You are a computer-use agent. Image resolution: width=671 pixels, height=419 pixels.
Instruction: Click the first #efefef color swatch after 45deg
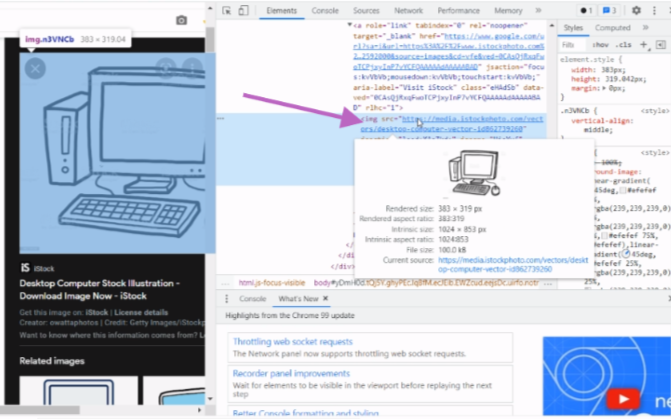623,190
